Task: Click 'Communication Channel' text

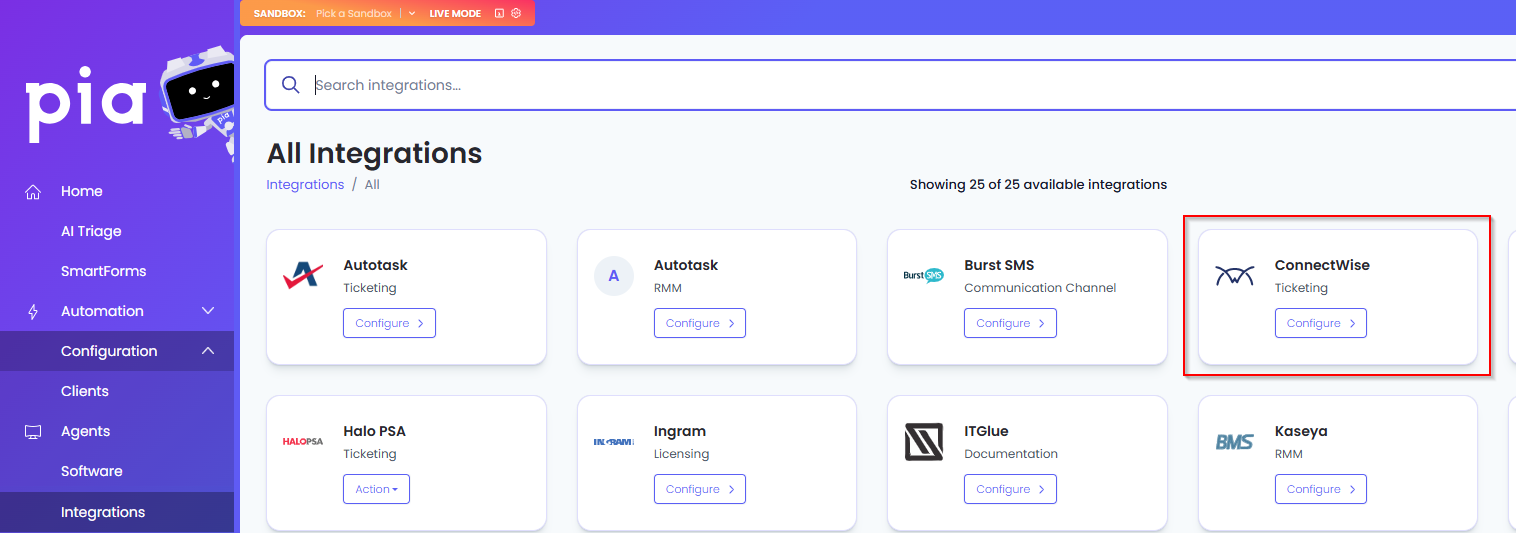Action: (x=1040, y=288)
